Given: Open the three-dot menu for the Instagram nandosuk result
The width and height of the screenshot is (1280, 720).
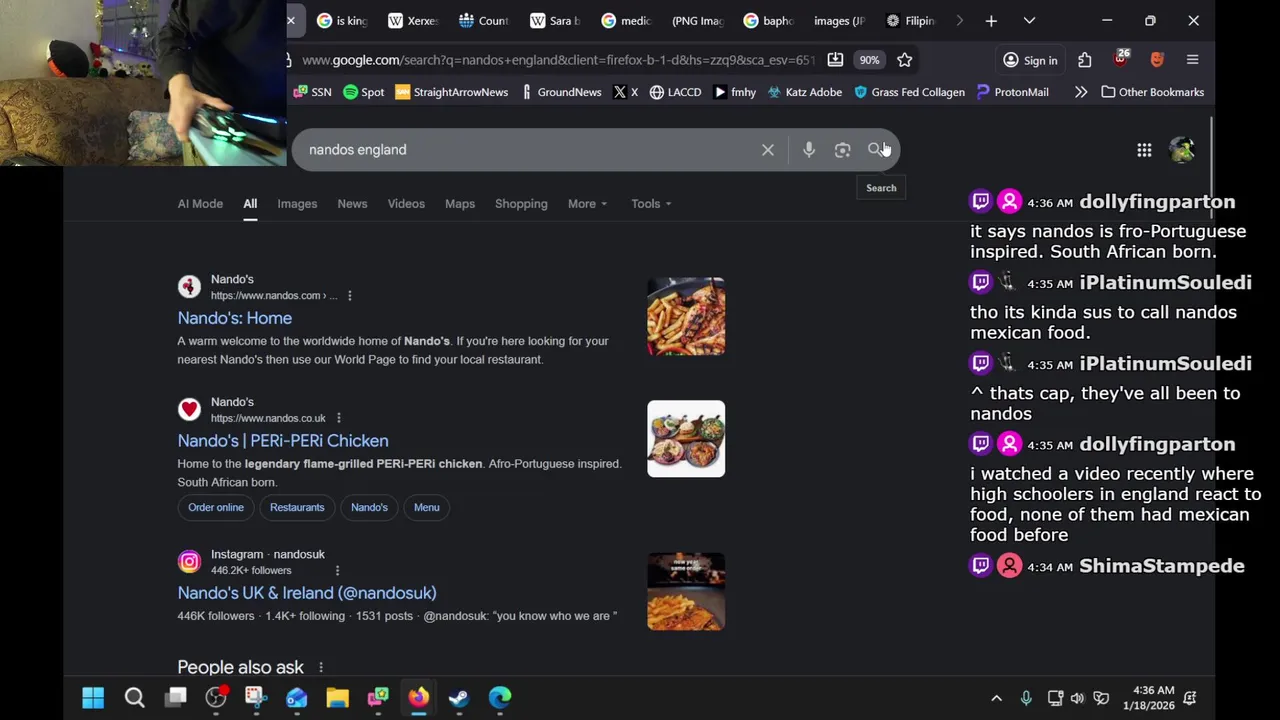Looking at the screenshot, I should pyautogui.click(x=337, y=570).
